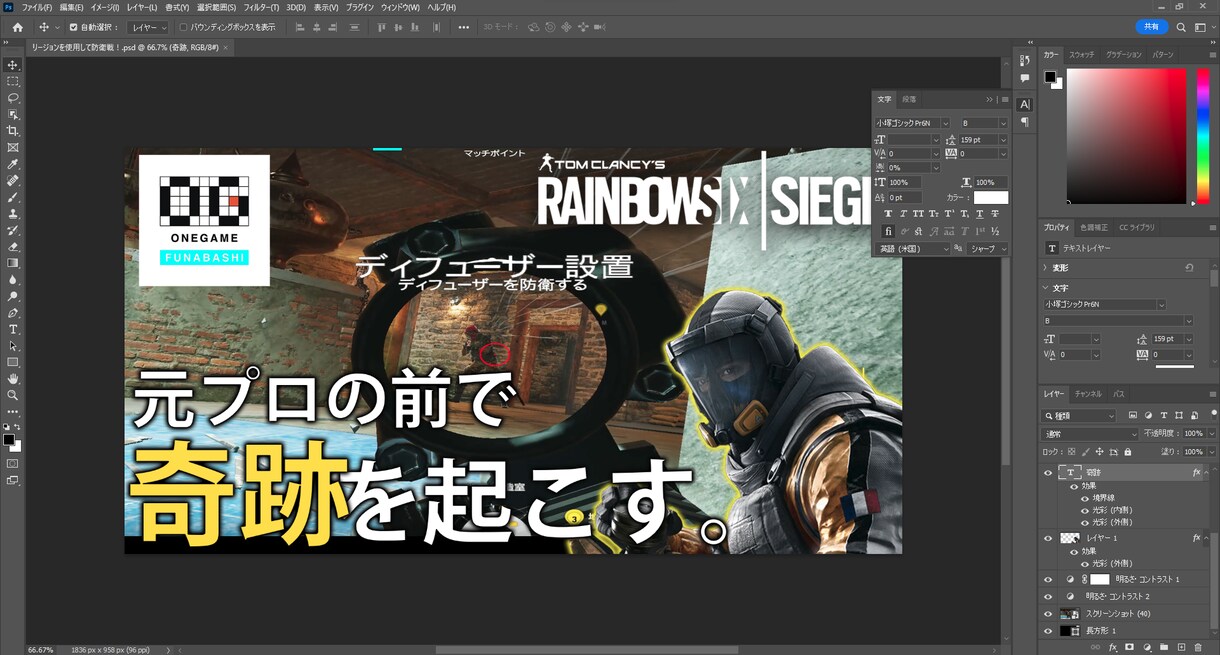This screenshot has width=1220, height=655.
Task: Select the Lasso tool
Action: tap(13, 98)
